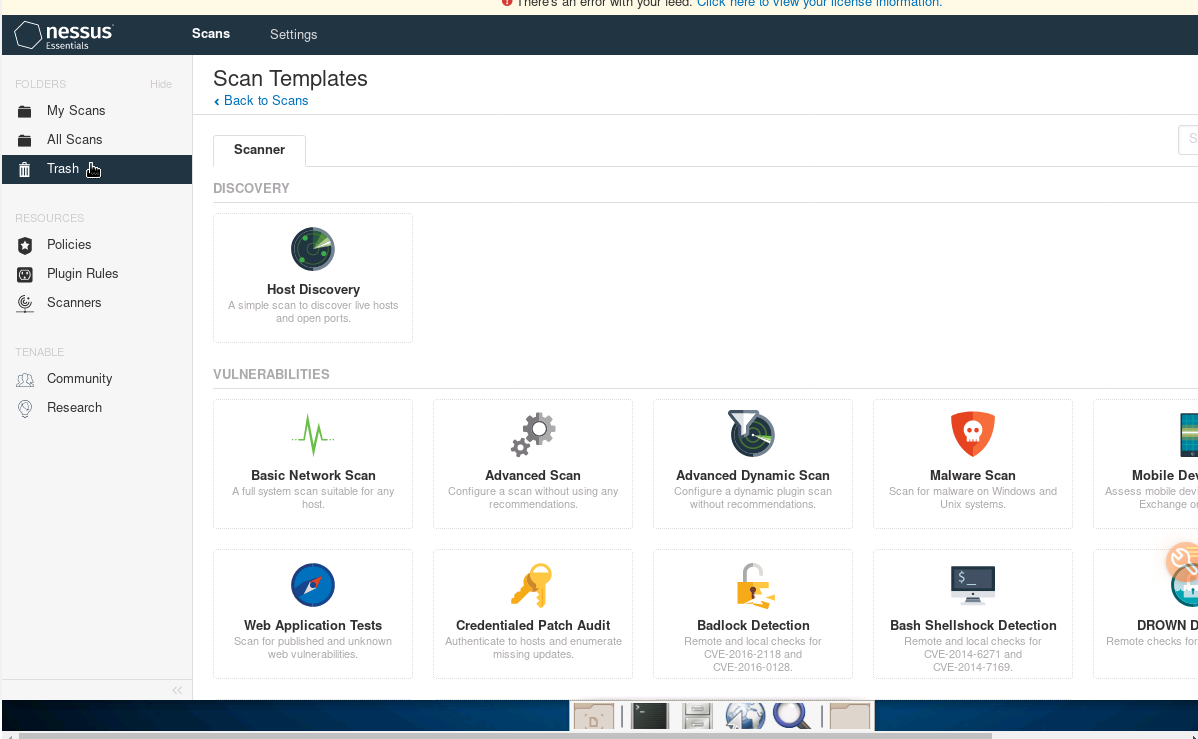
Task: Launch web browser globe icon
Action: [x=745, y=717]
